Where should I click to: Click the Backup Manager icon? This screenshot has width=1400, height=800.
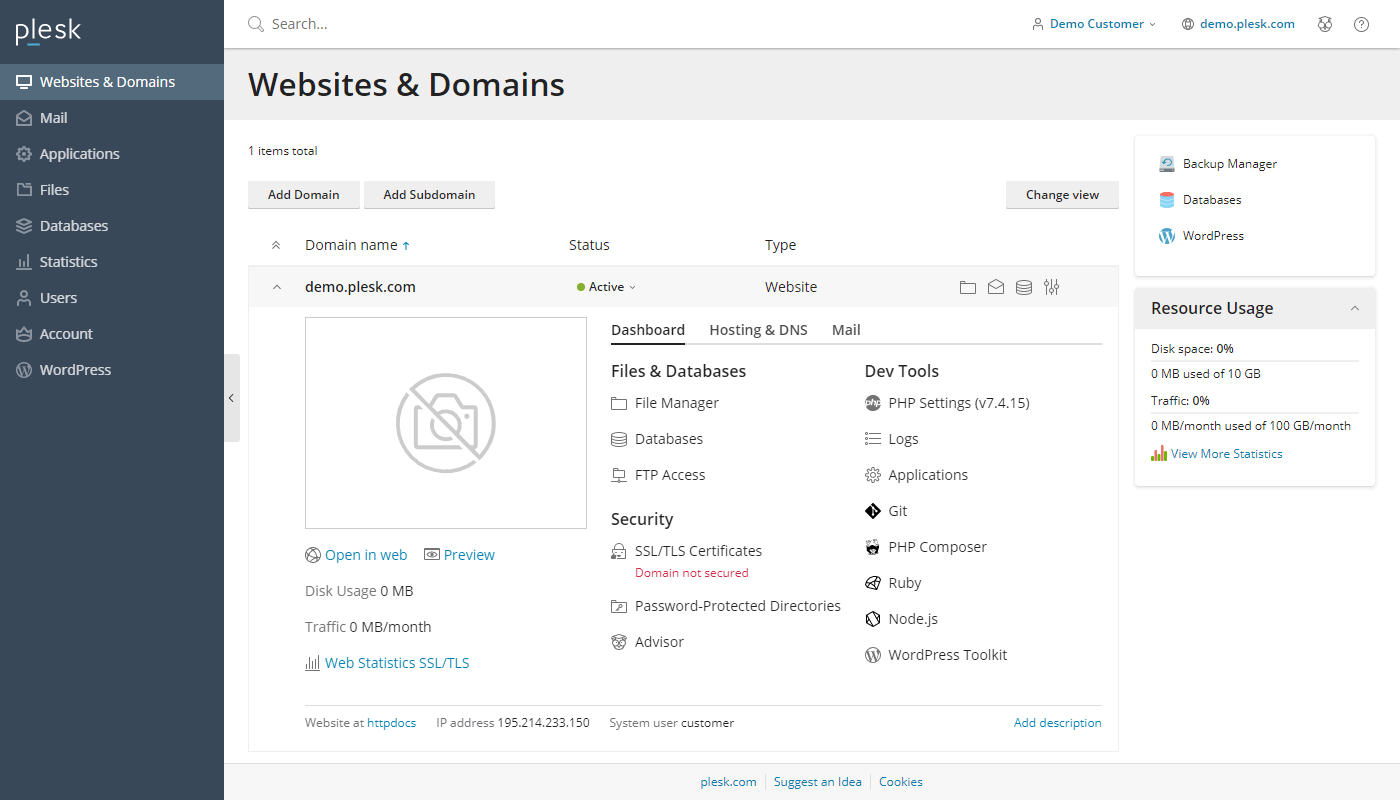(1167, 164)
